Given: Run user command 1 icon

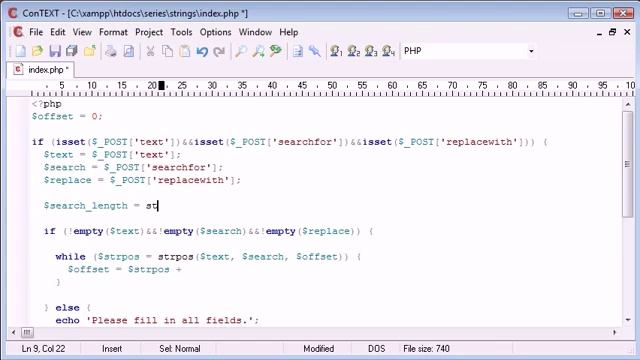Looking at the screenshot, I should (336, 51).
